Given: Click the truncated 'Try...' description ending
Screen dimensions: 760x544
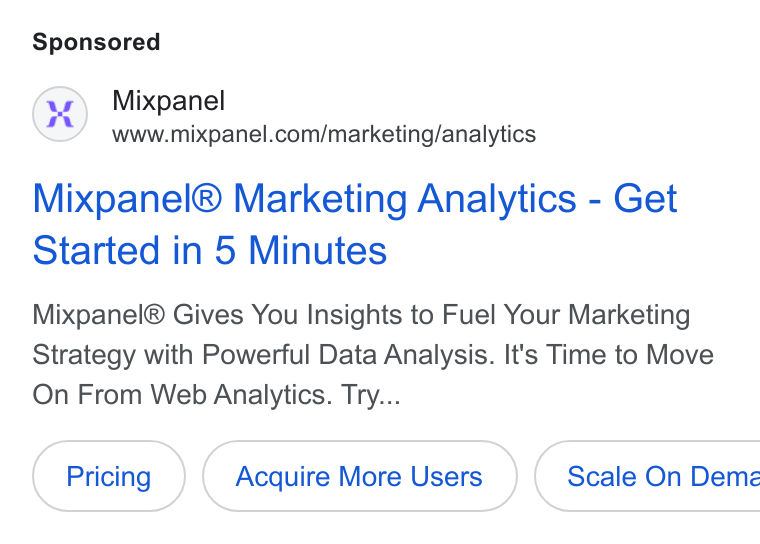Looking at the screenshot, I should point(371,395).
